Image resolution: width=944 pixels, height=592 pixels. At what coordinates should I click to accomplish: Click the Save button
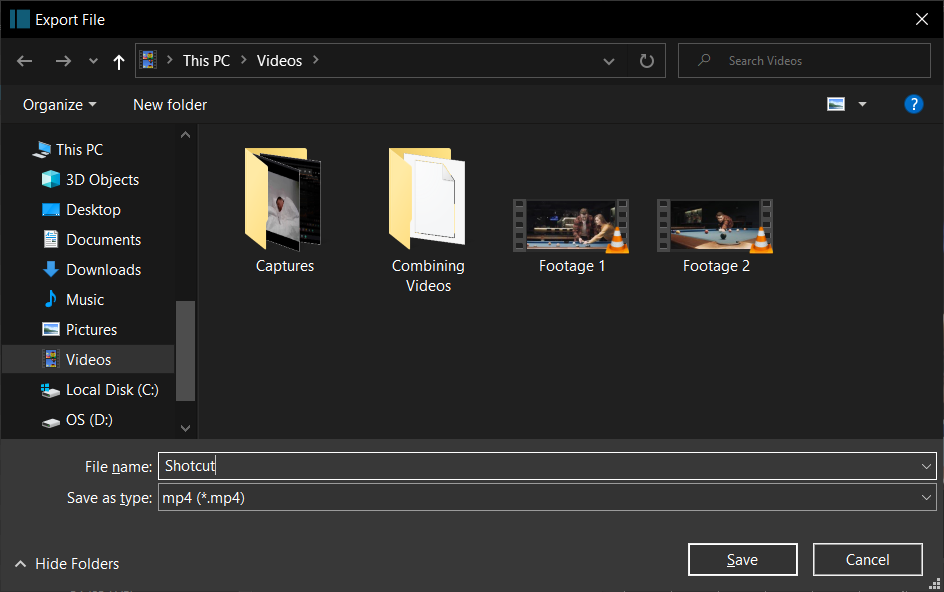pos(742,559)
